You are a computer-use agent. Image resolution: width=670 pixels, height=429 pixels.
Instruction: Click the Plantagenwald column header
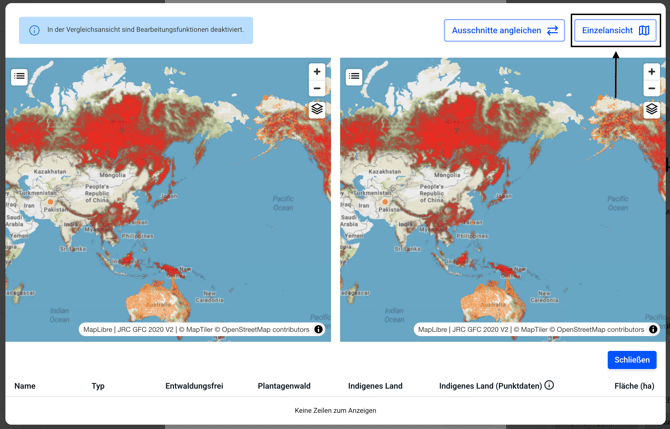[284, 386]
